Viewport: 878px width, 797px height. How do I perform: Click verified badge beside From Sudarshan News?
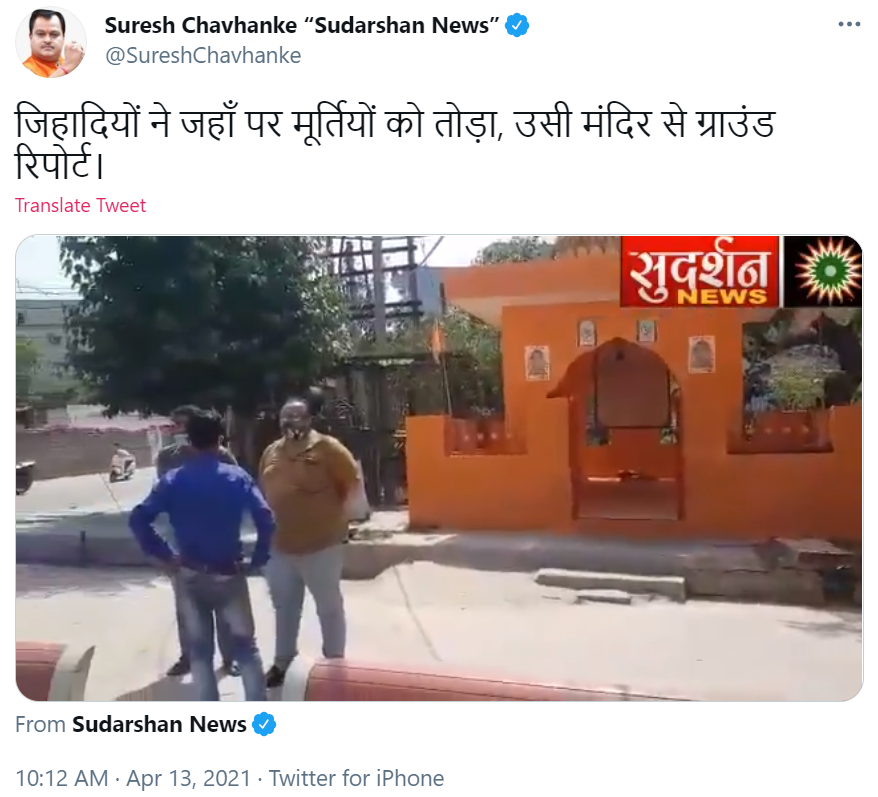click(264, 724)
